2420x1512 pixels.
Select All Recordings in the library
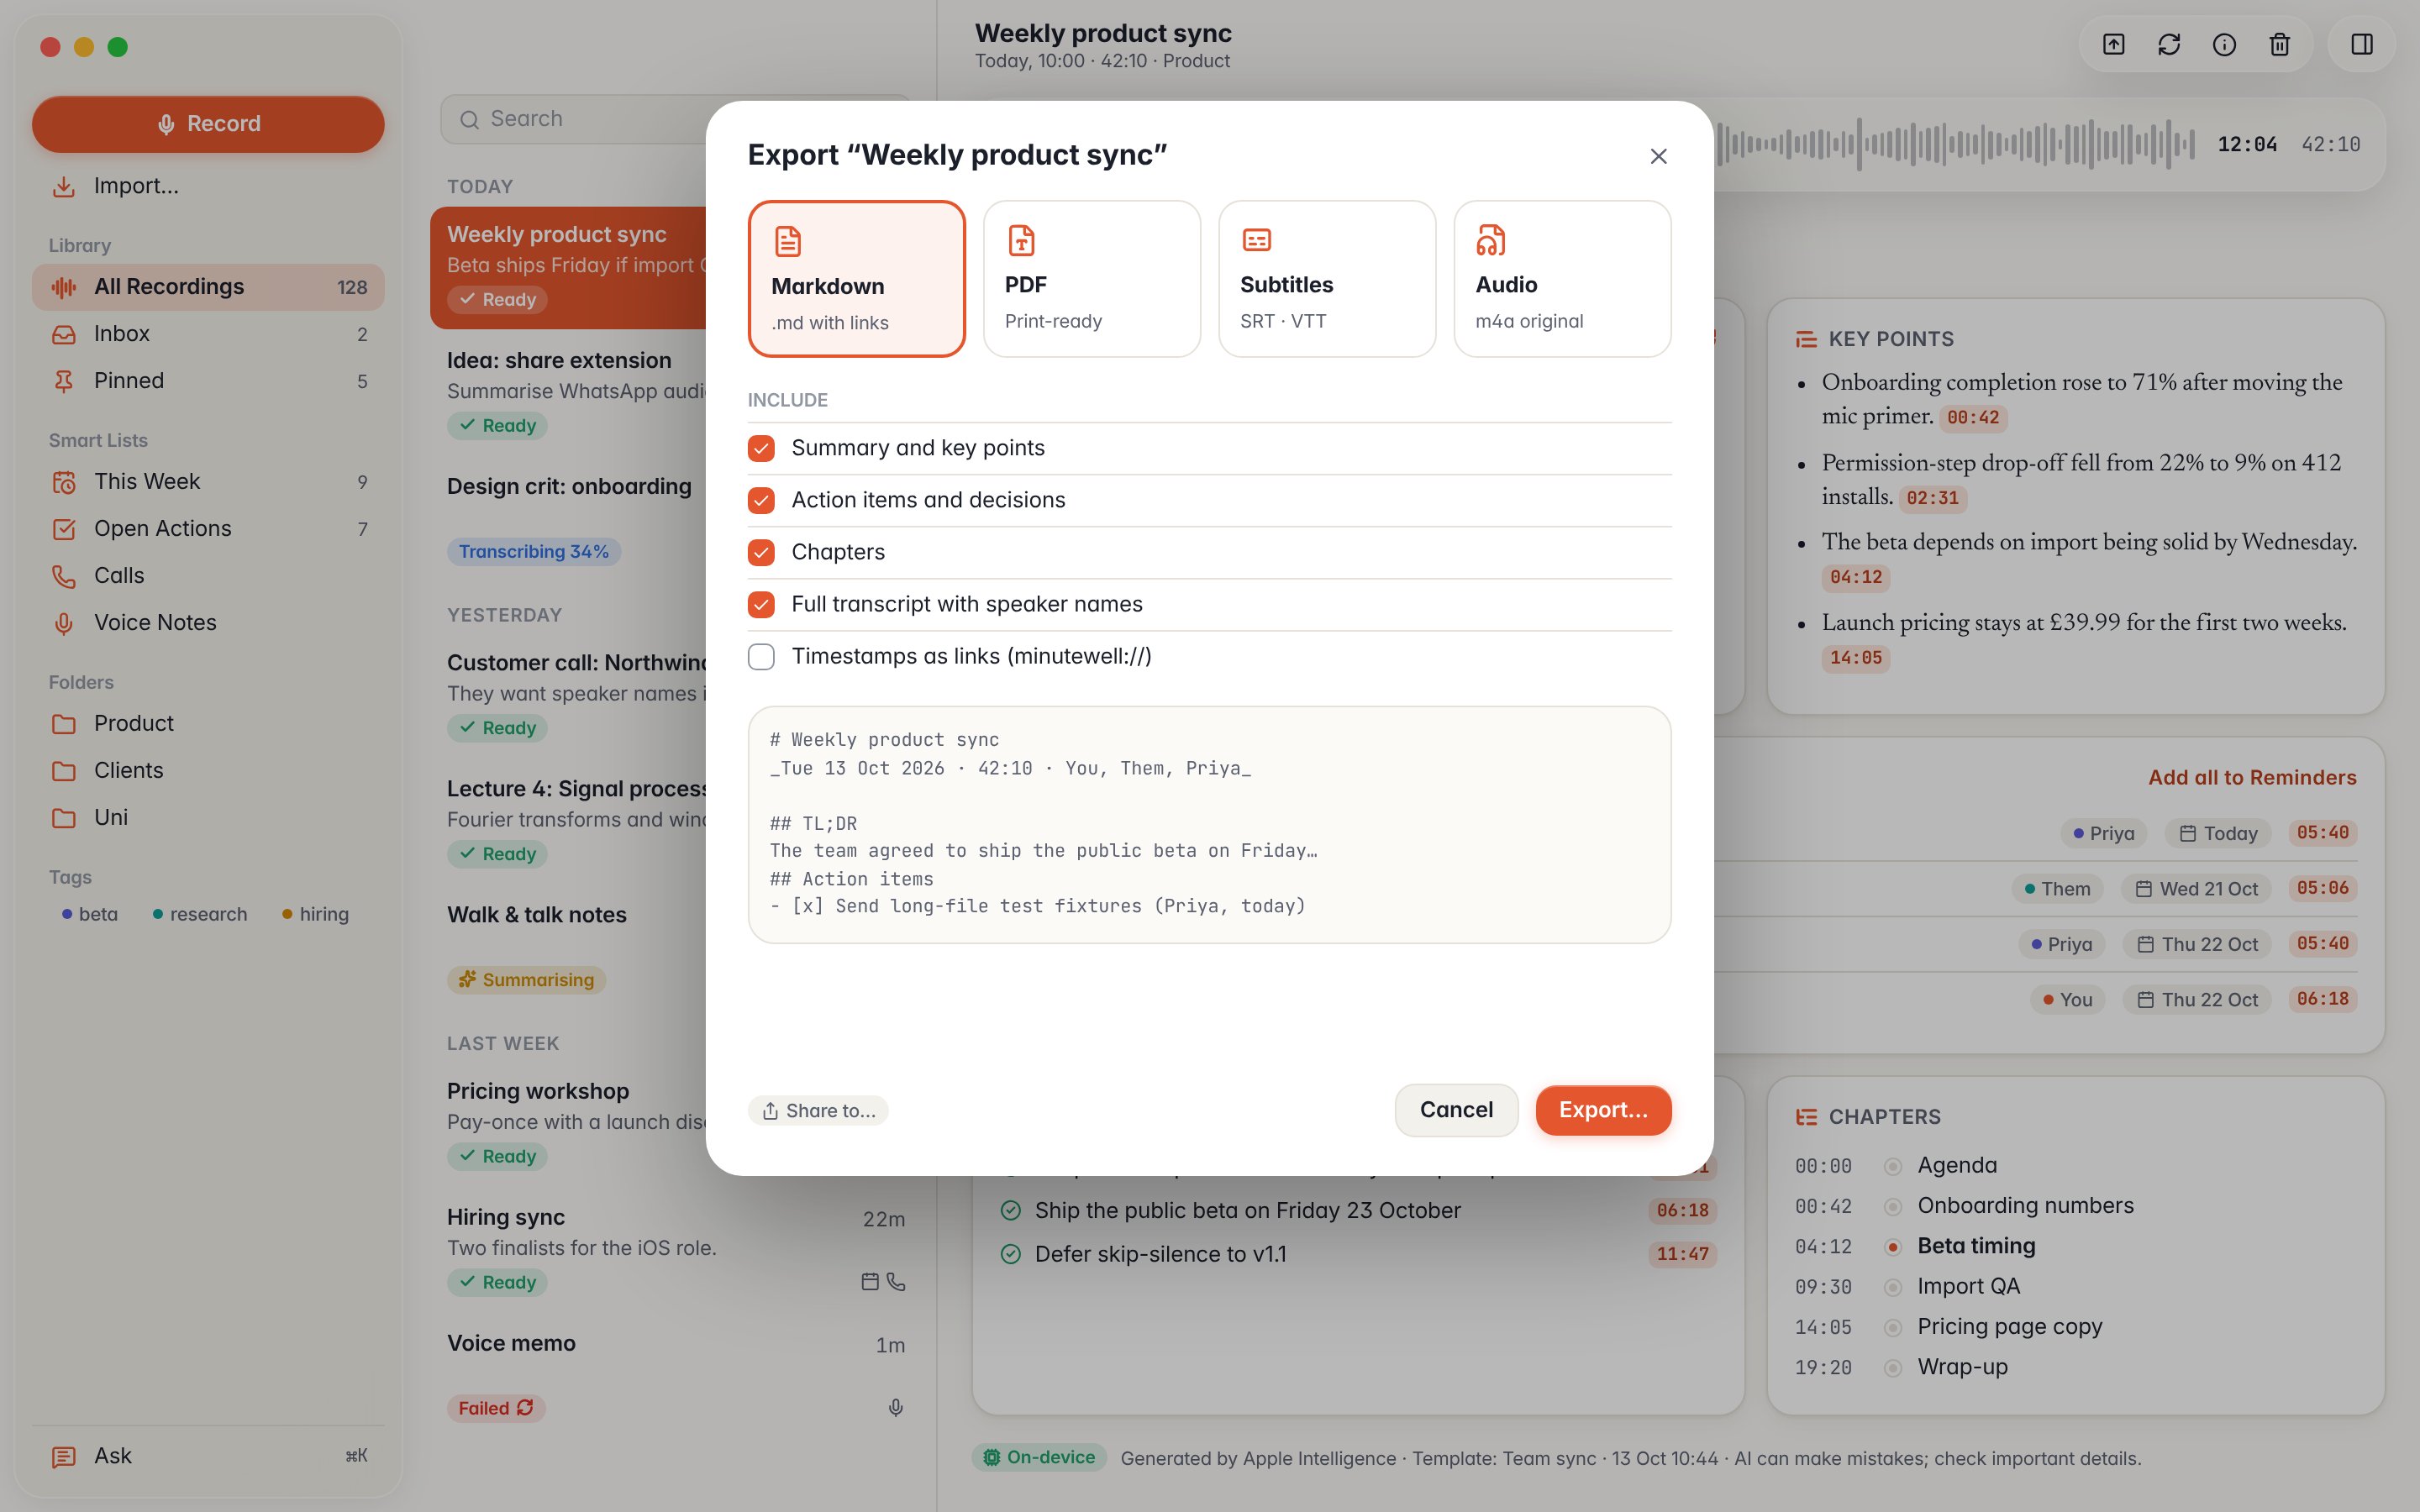208,287
